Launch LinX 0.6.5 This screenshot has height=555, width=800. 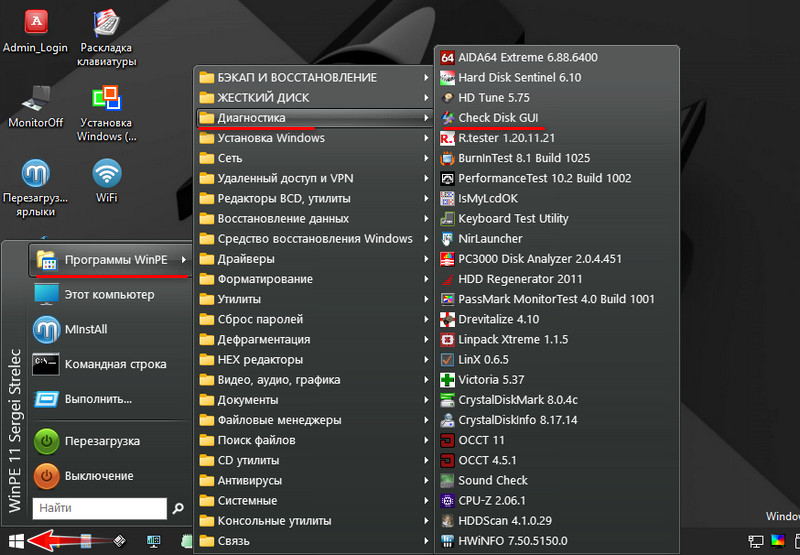557,360
